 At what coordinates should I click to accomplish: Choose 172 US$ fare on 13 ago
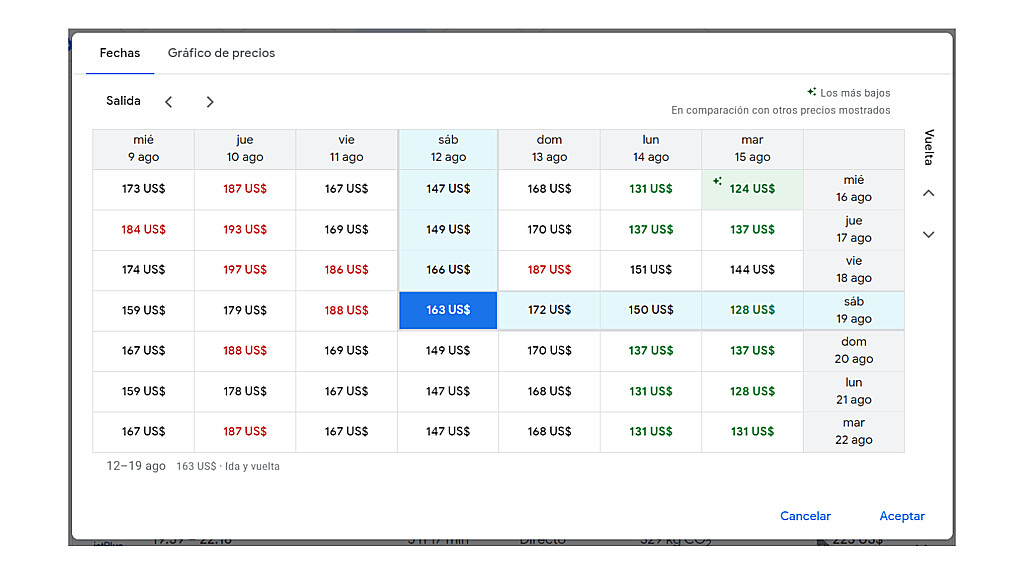pos(549,310)
